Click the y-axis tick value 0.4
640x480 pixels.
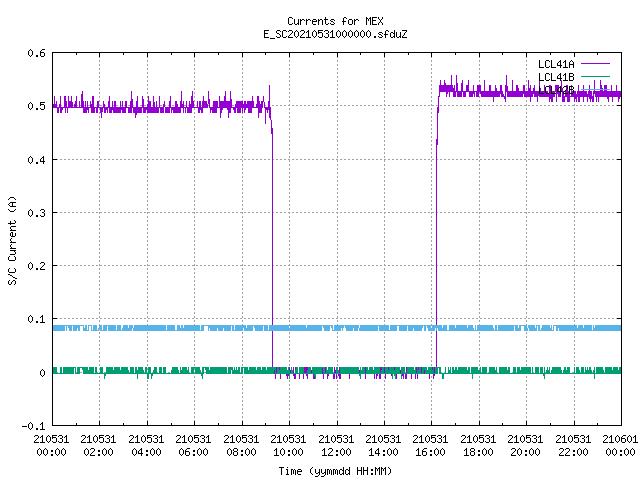click(36, 160)
